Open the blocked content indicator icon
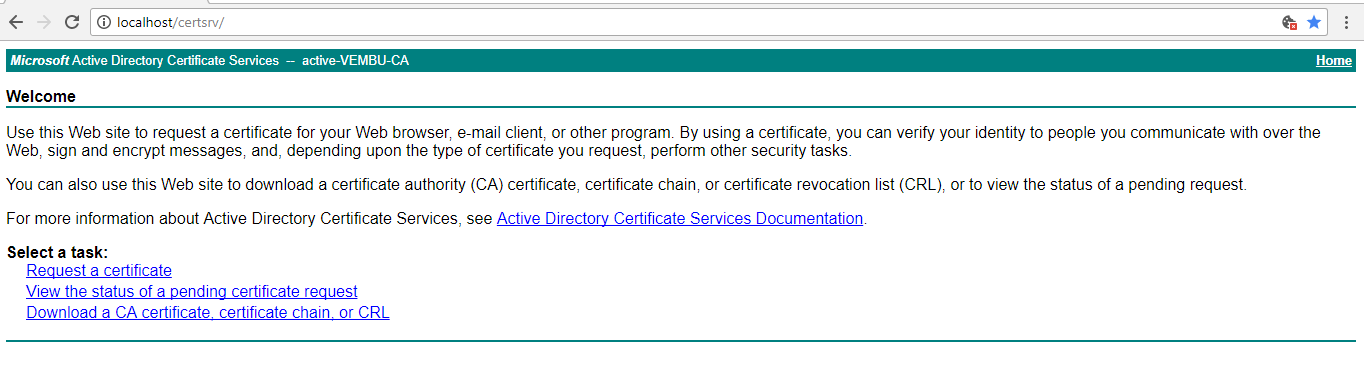Screen dimensions: 1364x372 click(x=1290, y=22)
